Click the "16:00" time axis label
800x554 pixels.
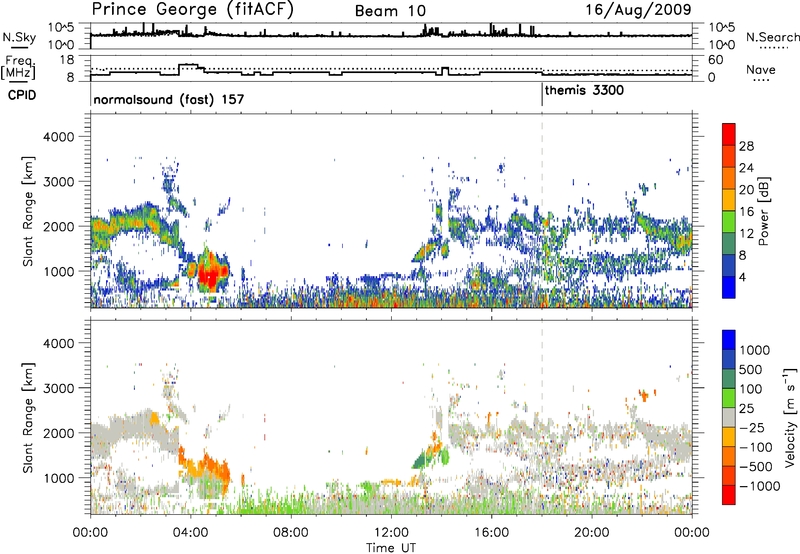(491, 533)
